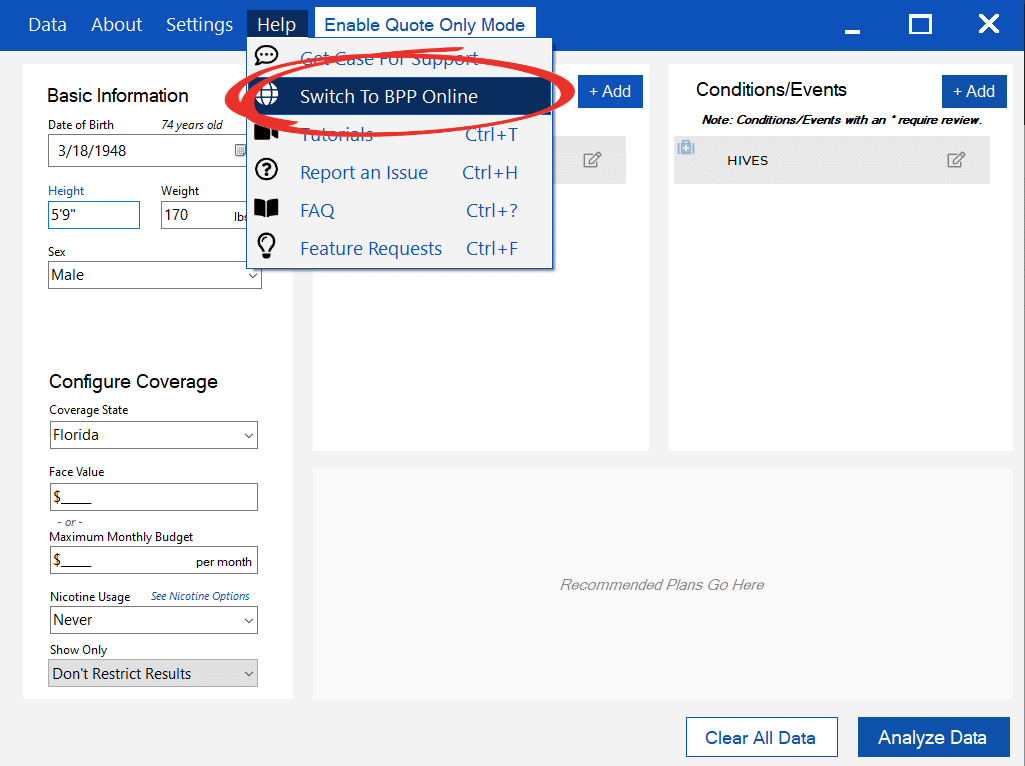Viewport: 1025px width, 766px height.
Task: Click the speech bubble support icon
Action: [x=267, y=57]
